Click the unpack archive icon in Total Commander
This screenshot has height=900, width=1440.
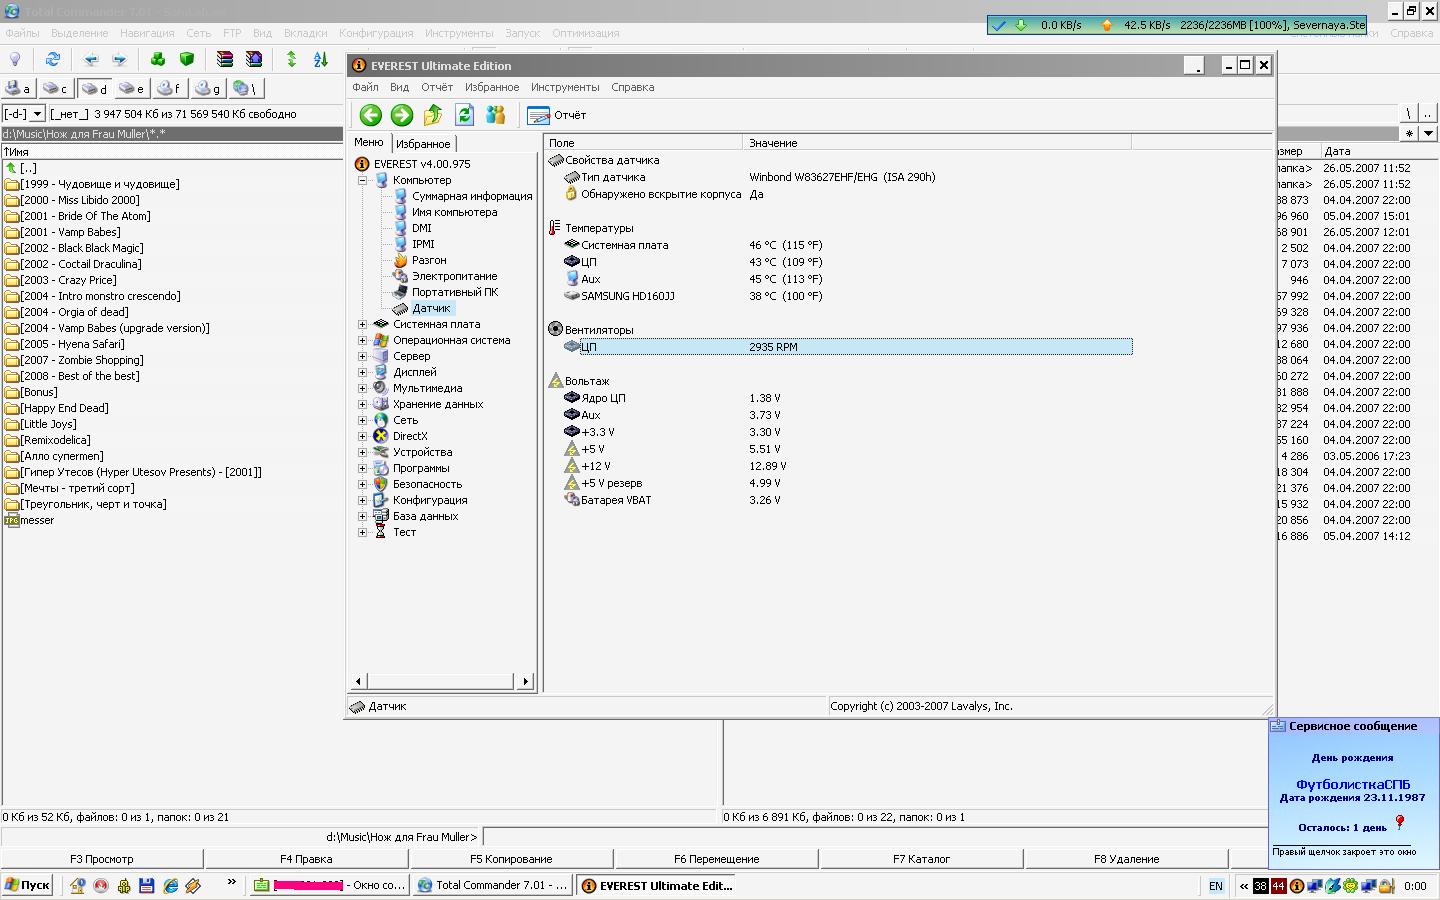pos(254,59)
